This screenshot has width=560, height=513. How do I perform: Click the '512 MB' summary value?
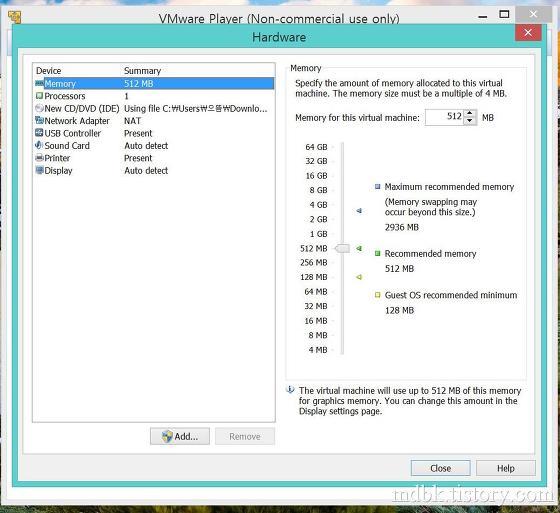coord(139,84)
